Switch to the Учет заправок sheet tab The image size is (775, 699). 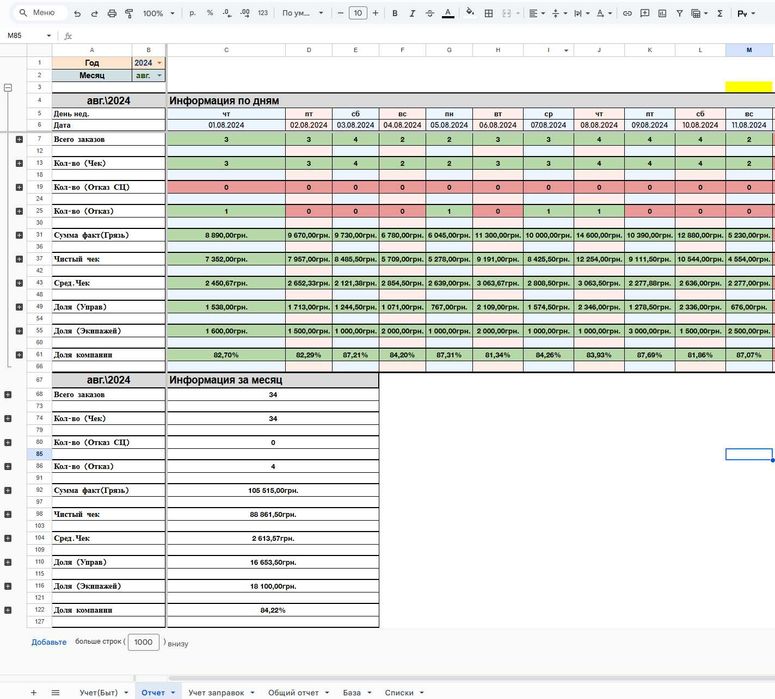[216, 693]
